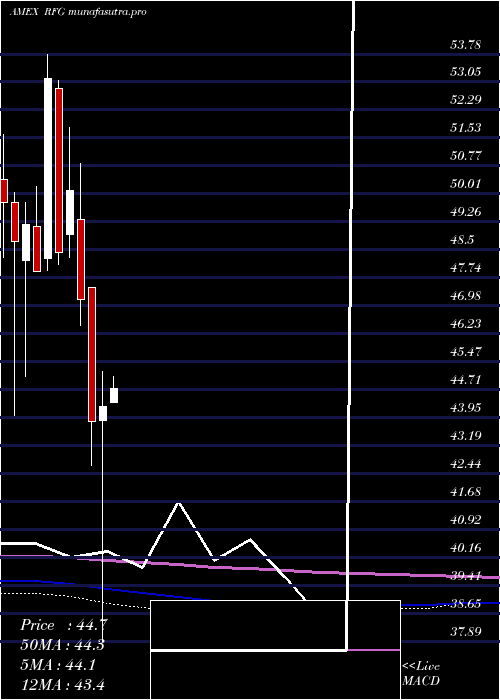Click the peak of the white MACD line
500x700 pixels.
coord(179,504)
